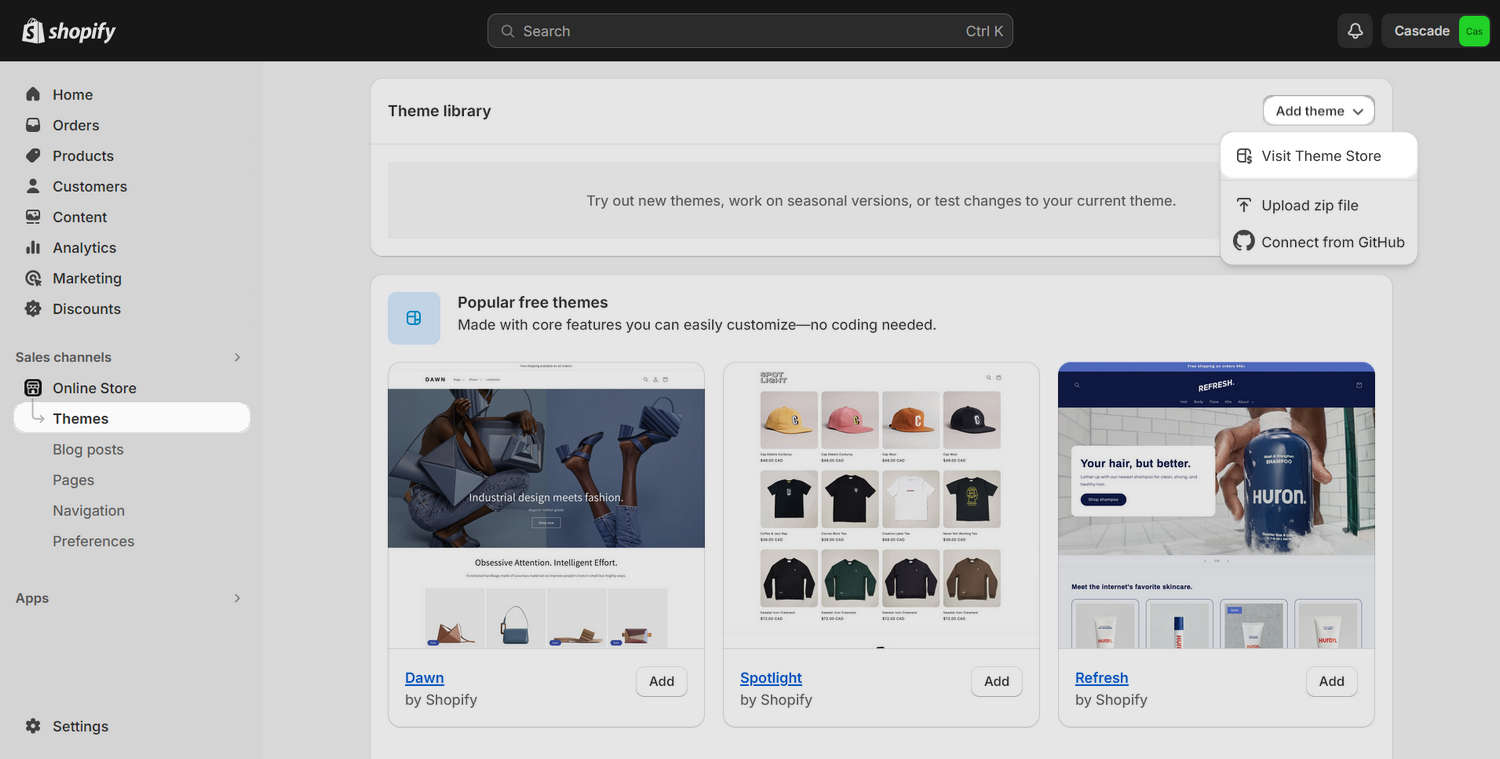
Task: Open the Dawn theme link
Action: [424, 678]
